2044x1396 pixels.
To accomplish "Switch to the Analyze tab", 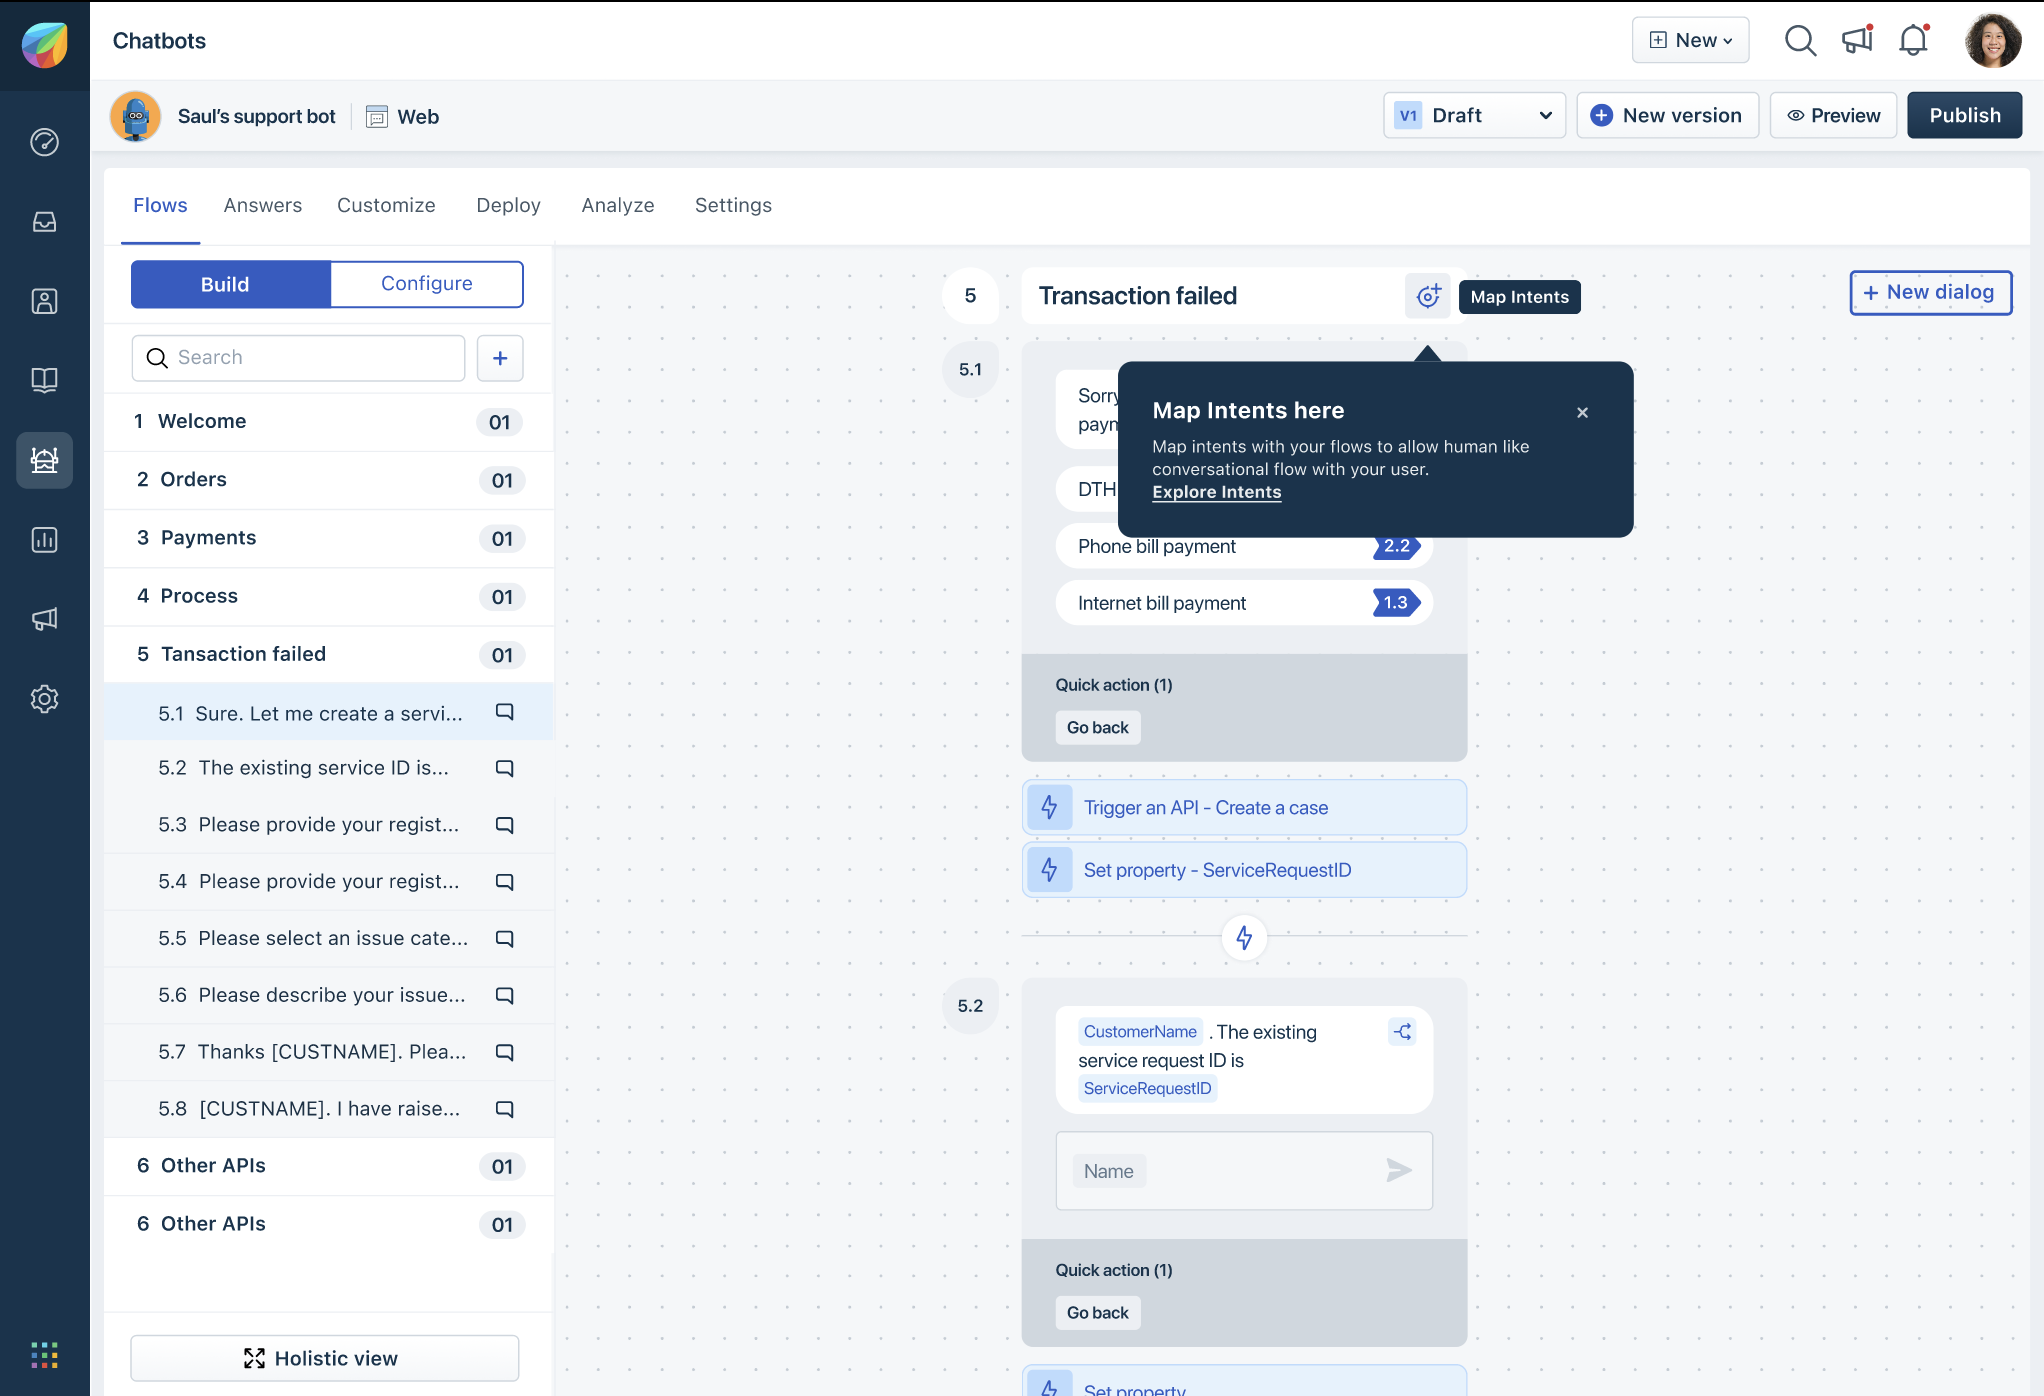I will tap(618, 205).
